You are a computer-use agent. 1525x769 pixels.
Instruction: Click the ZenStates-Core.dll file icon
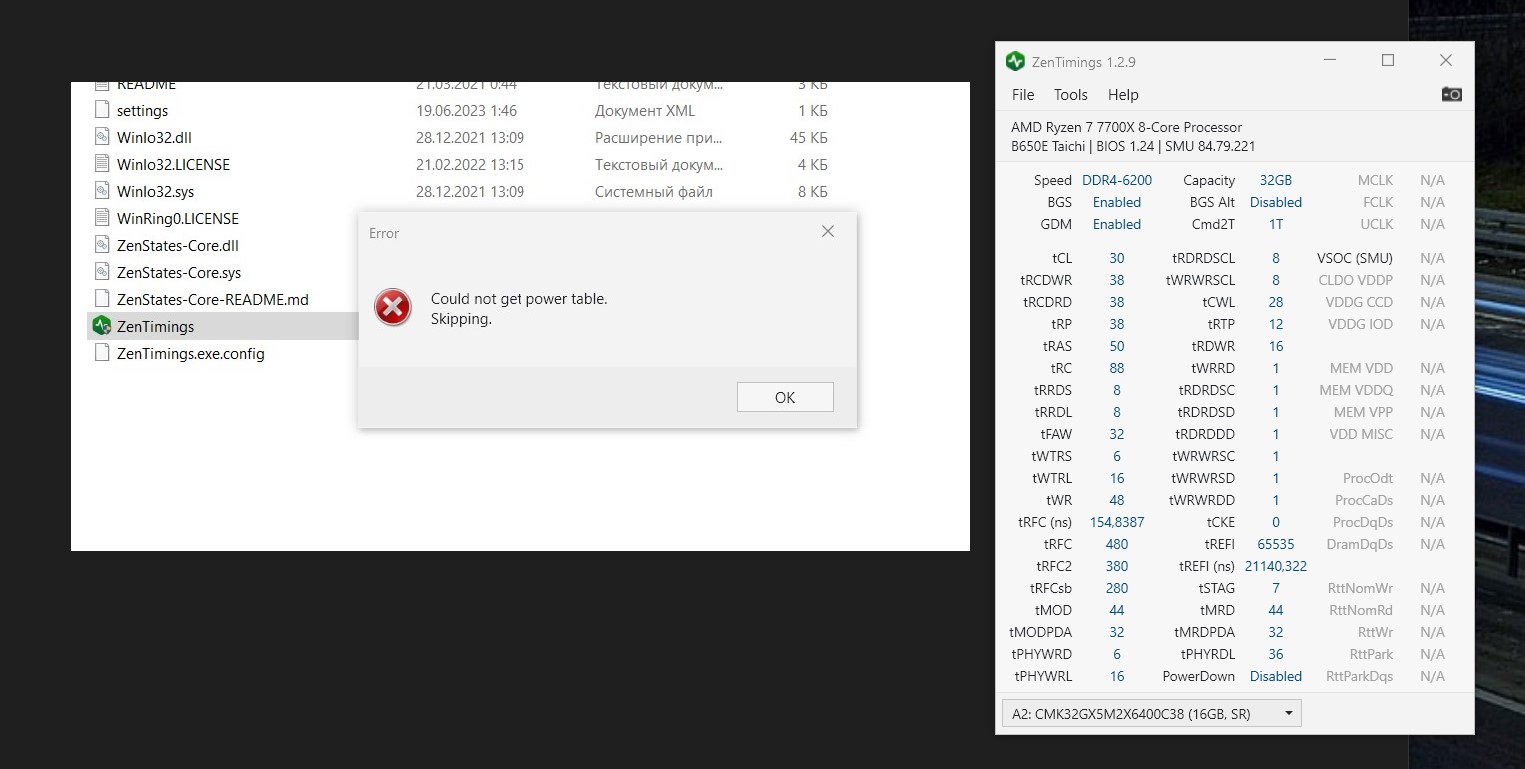(x=101, y=245)
